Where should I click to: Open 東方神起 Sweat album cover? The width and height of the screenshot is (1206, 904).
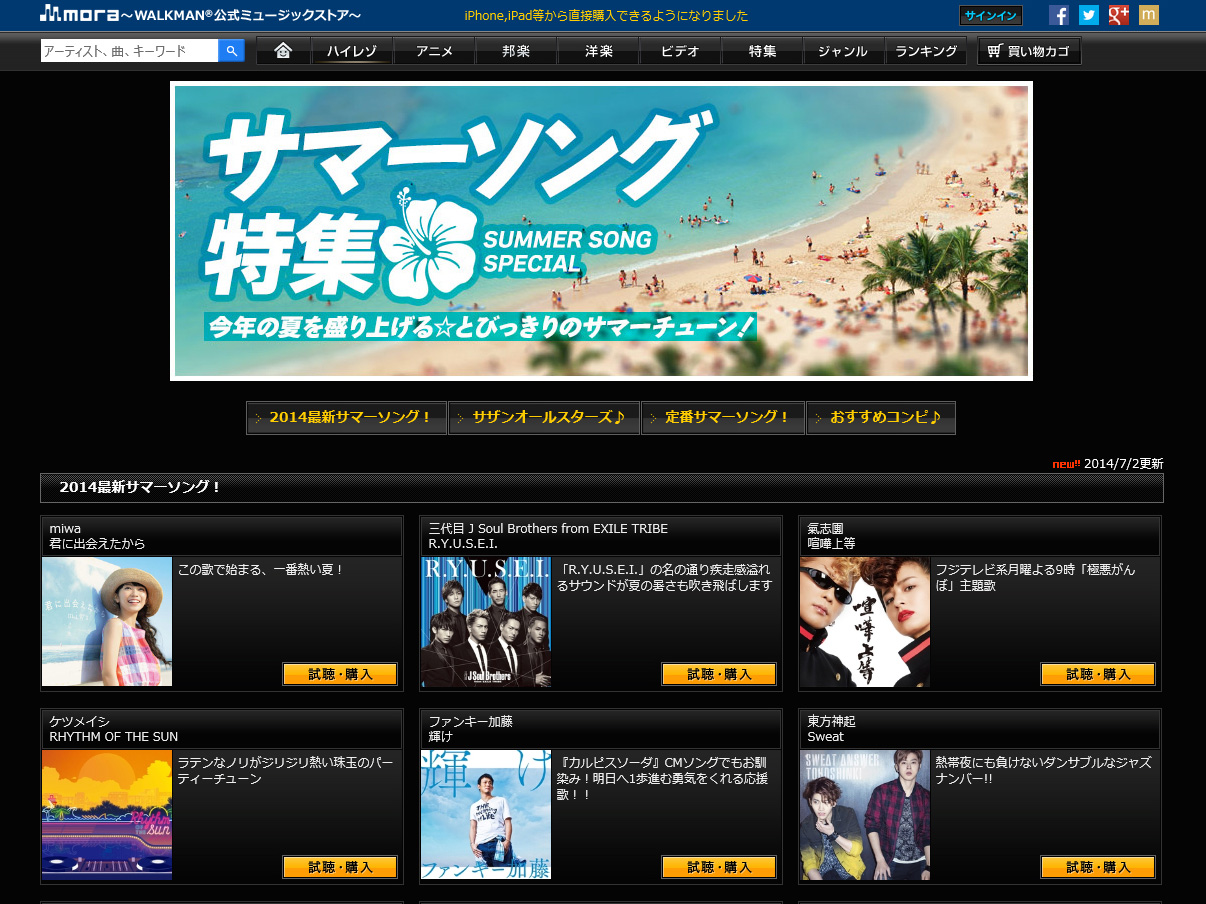tap(865, 814)
